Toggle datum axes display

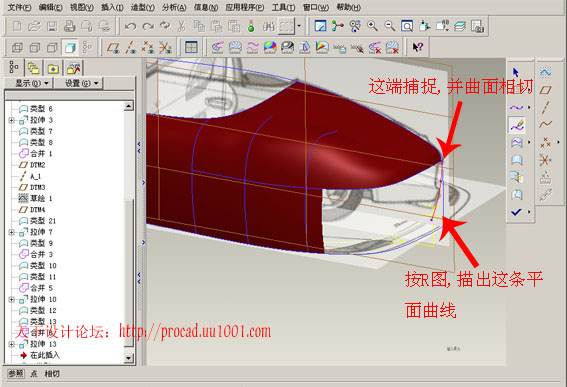(131, 47)
